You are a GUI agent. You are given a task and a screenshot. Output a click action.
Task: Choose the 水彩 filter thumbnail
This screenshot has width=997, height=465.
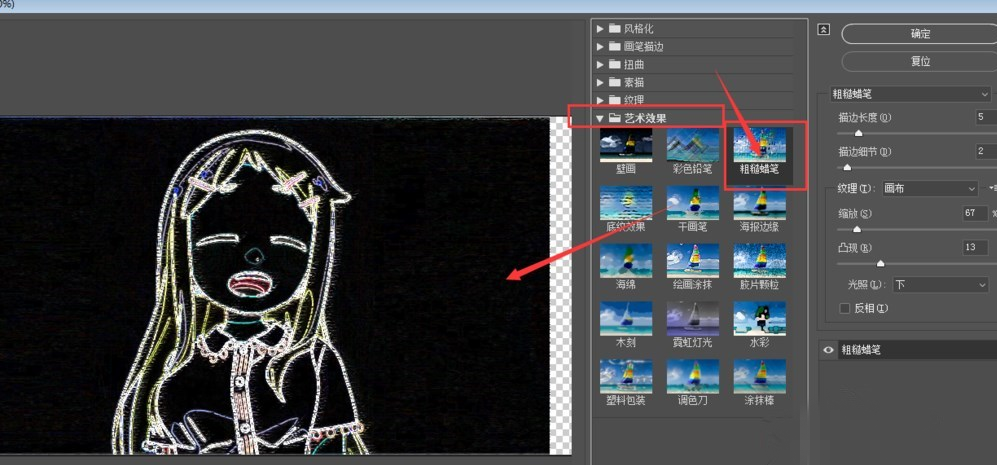click(x=759, y=319)
